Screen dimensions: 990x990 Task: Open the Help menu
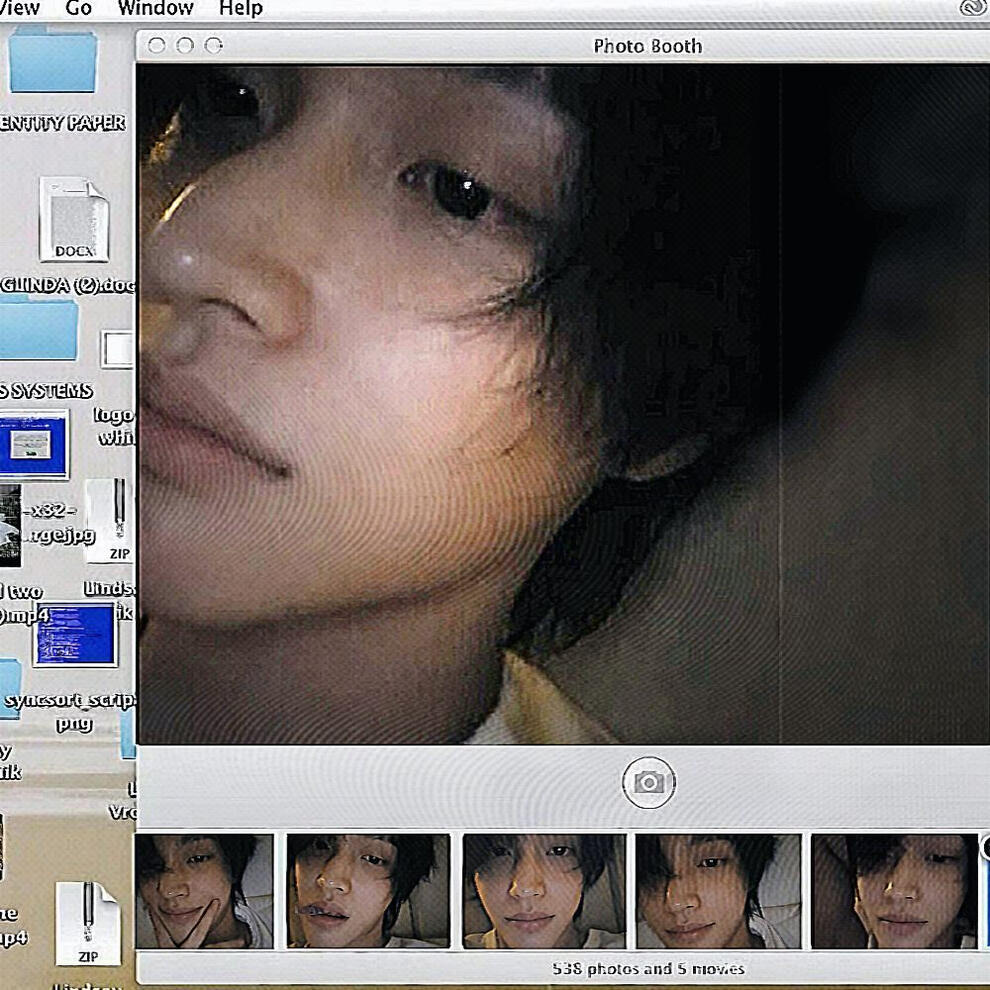[240, 9]
